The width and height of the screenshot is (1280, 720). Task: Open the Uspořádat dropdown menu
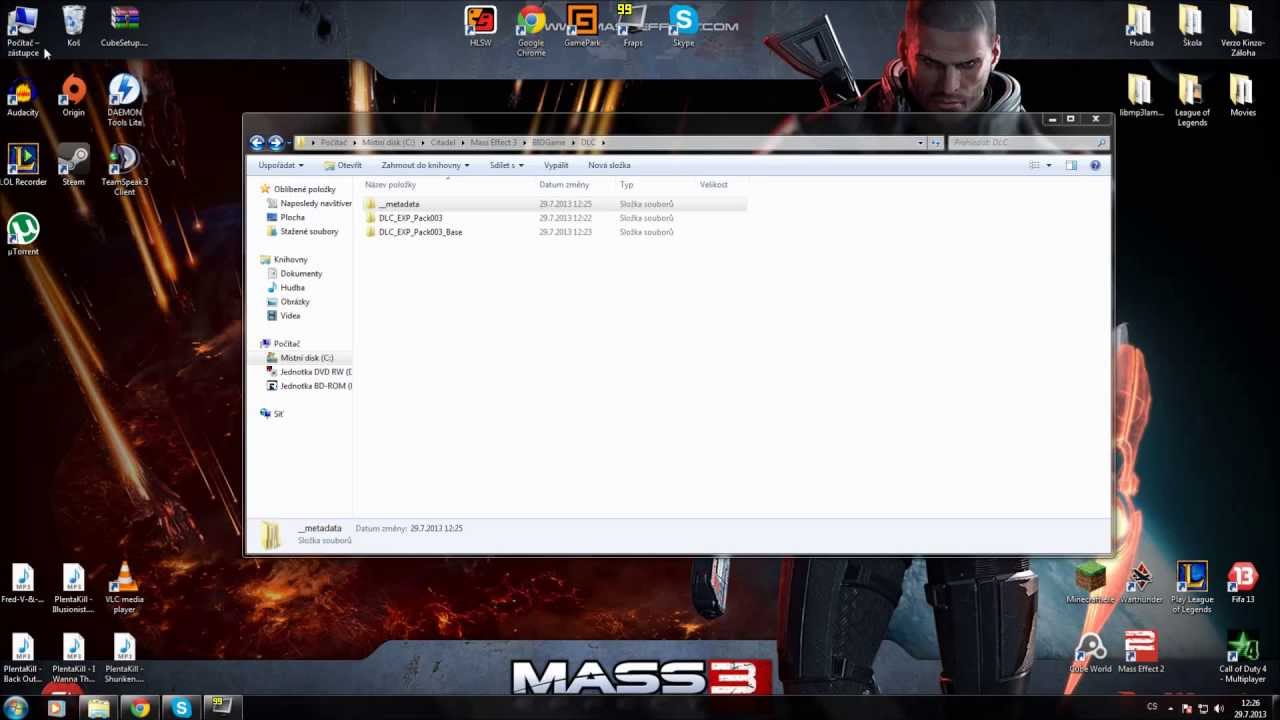click(281, 165)
